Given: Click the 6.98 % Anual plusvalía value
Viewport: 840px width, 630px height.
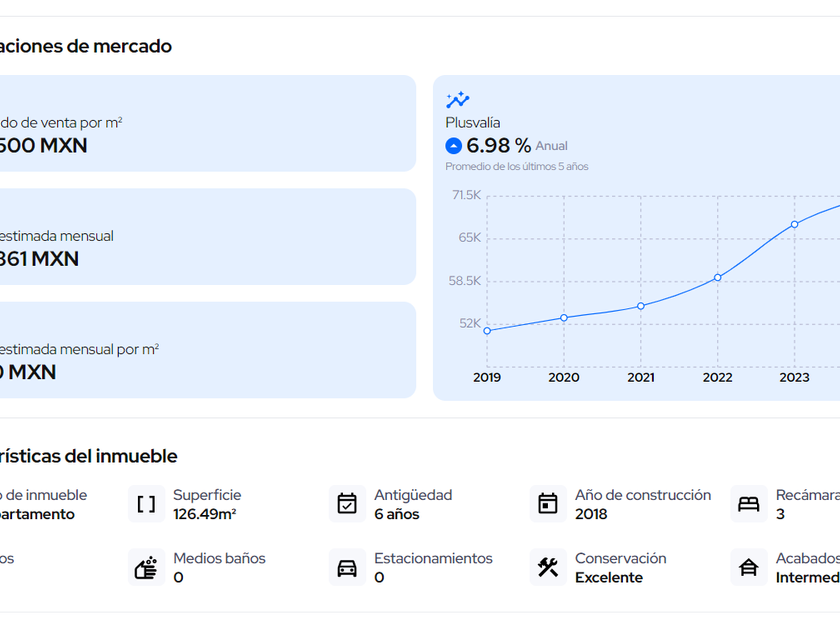Looking at the screenshot, I should [x=498, y=146].
